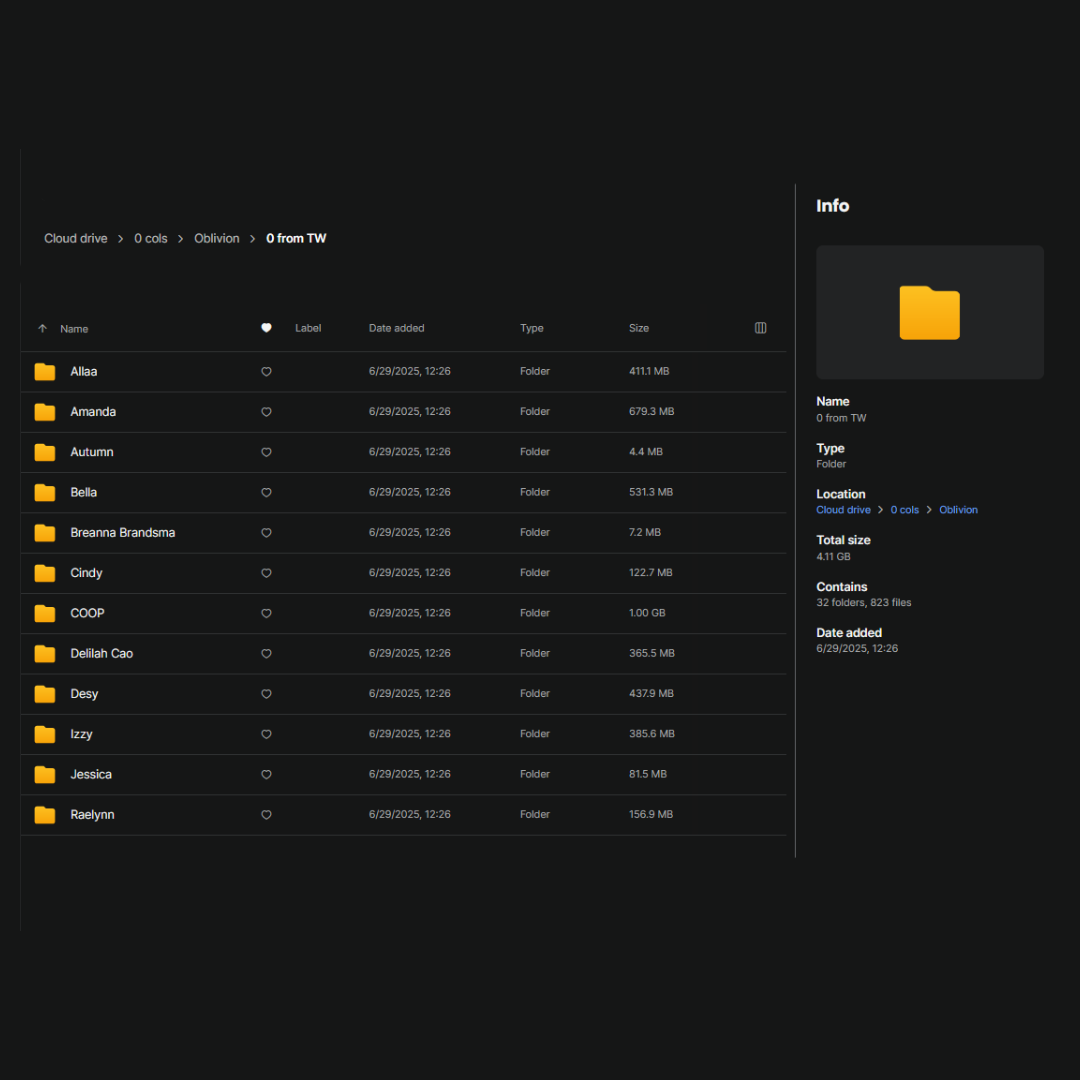Open the column settings icon
1080x1080 pixels.
click(760, 328)
